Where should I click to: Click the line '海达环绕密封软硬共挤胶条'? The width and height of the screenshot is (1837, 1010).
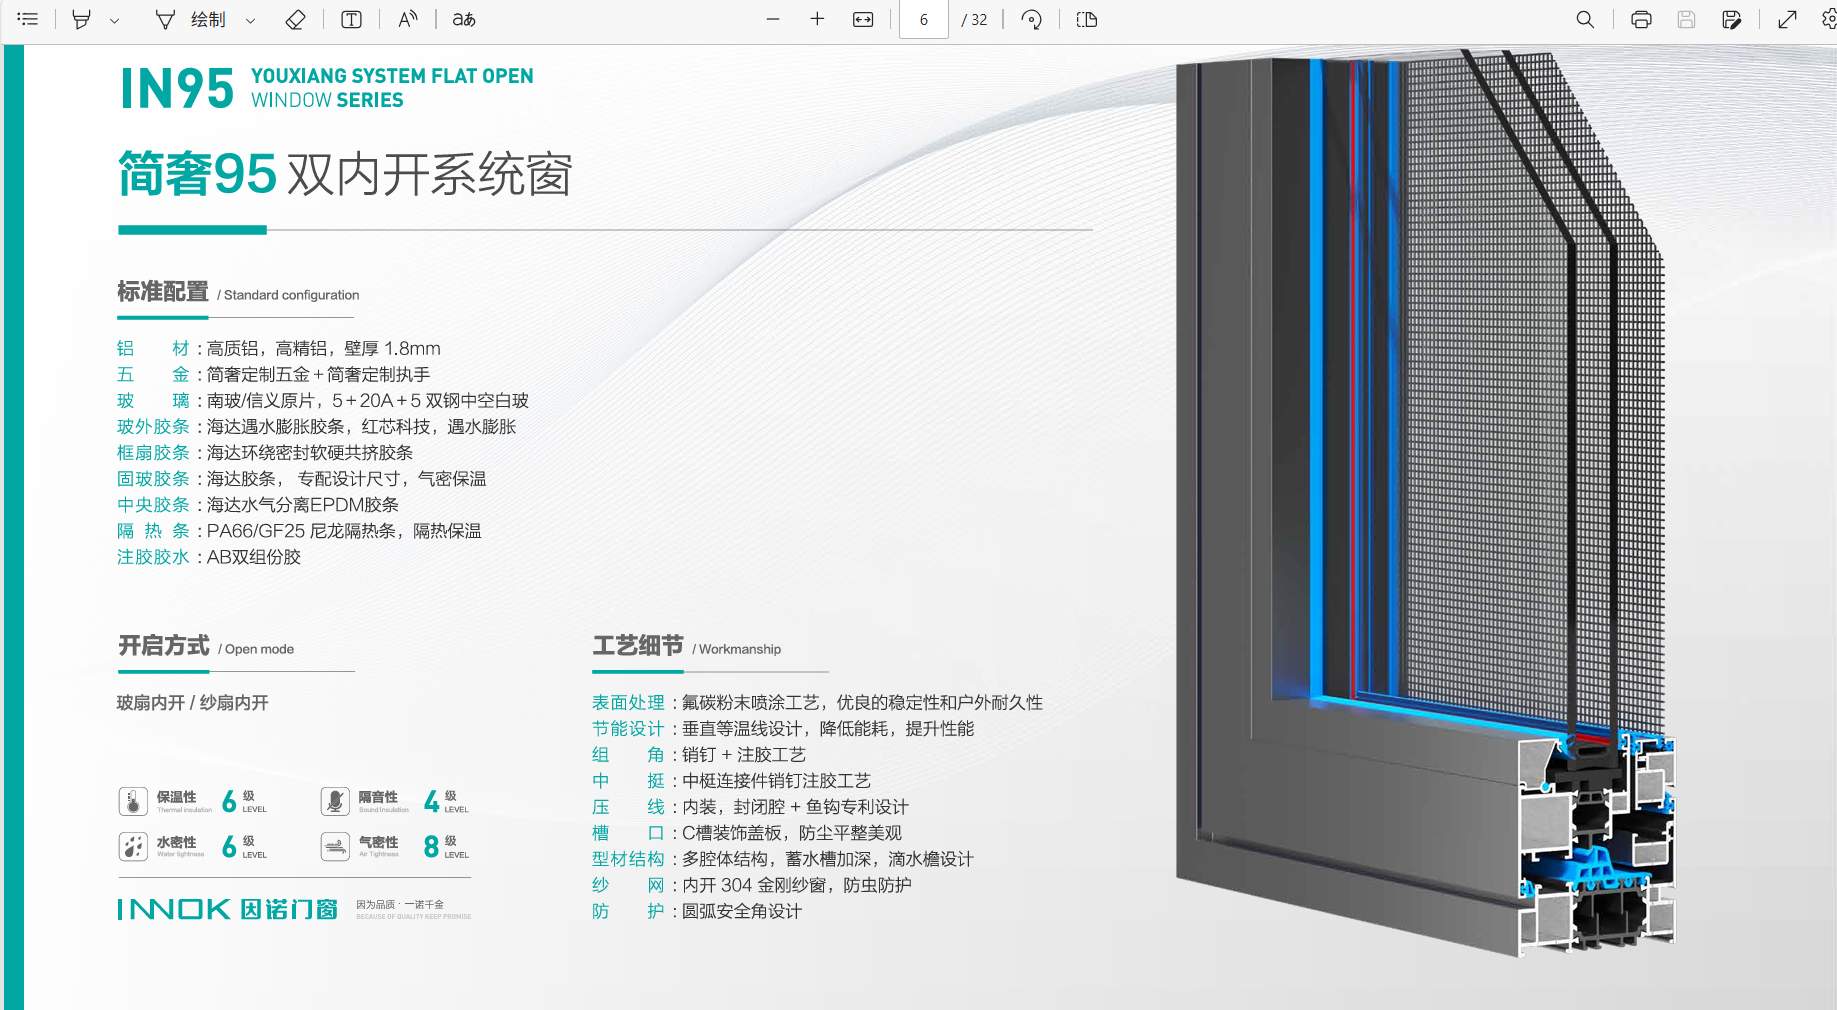310,452
